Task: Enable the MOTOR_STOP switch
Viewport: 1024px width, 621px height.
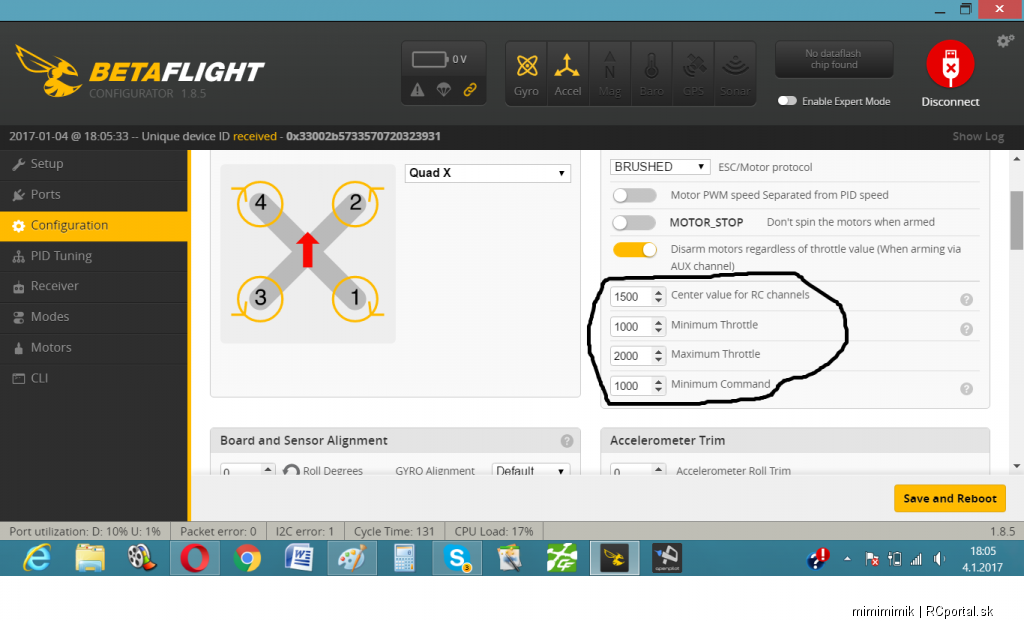Action: [x=634, y=223]
